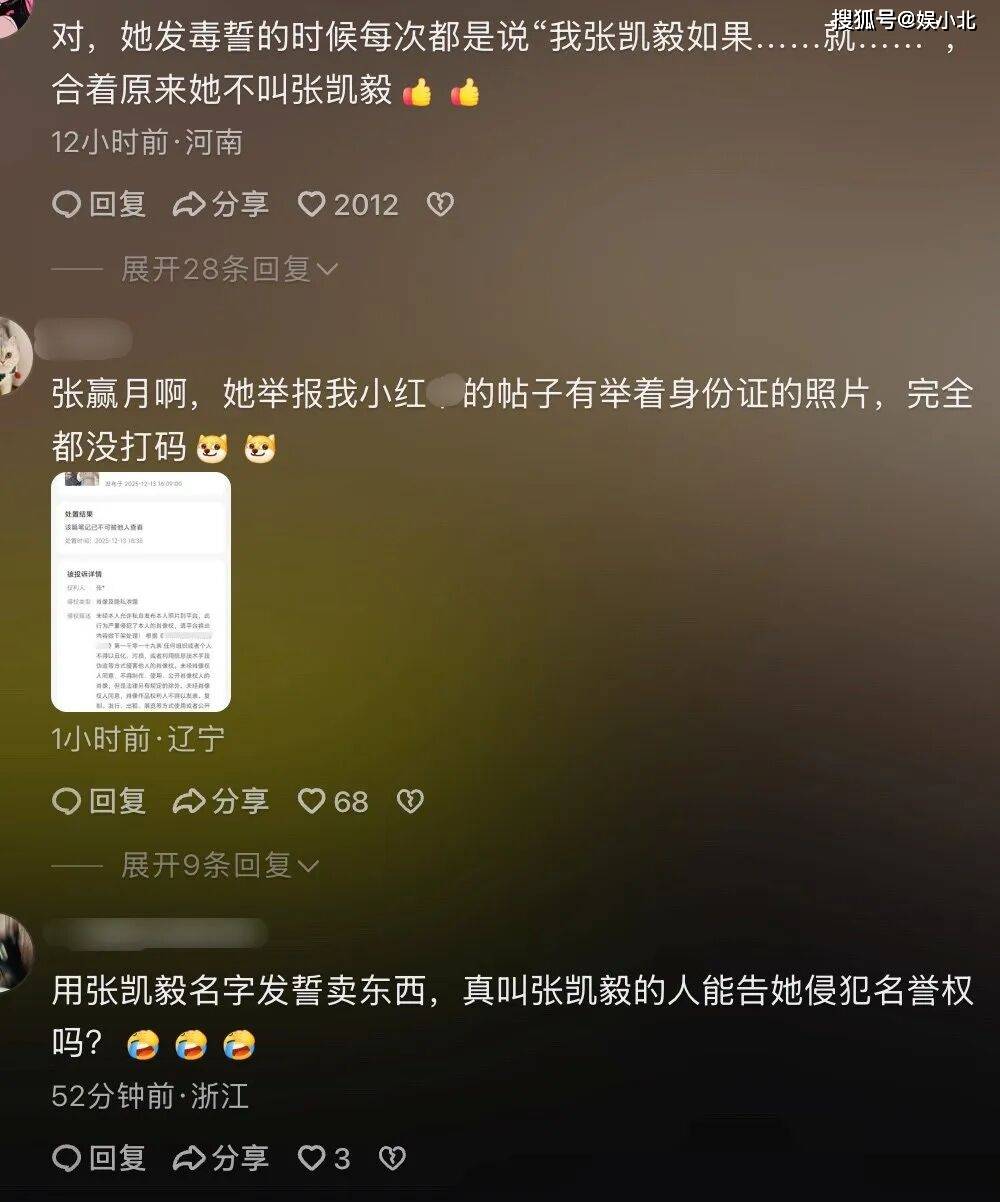The width and height of the screenshot is (1000, 1202).
Task: Share the Zhejiang comment
Action: tap(221, 1158)
